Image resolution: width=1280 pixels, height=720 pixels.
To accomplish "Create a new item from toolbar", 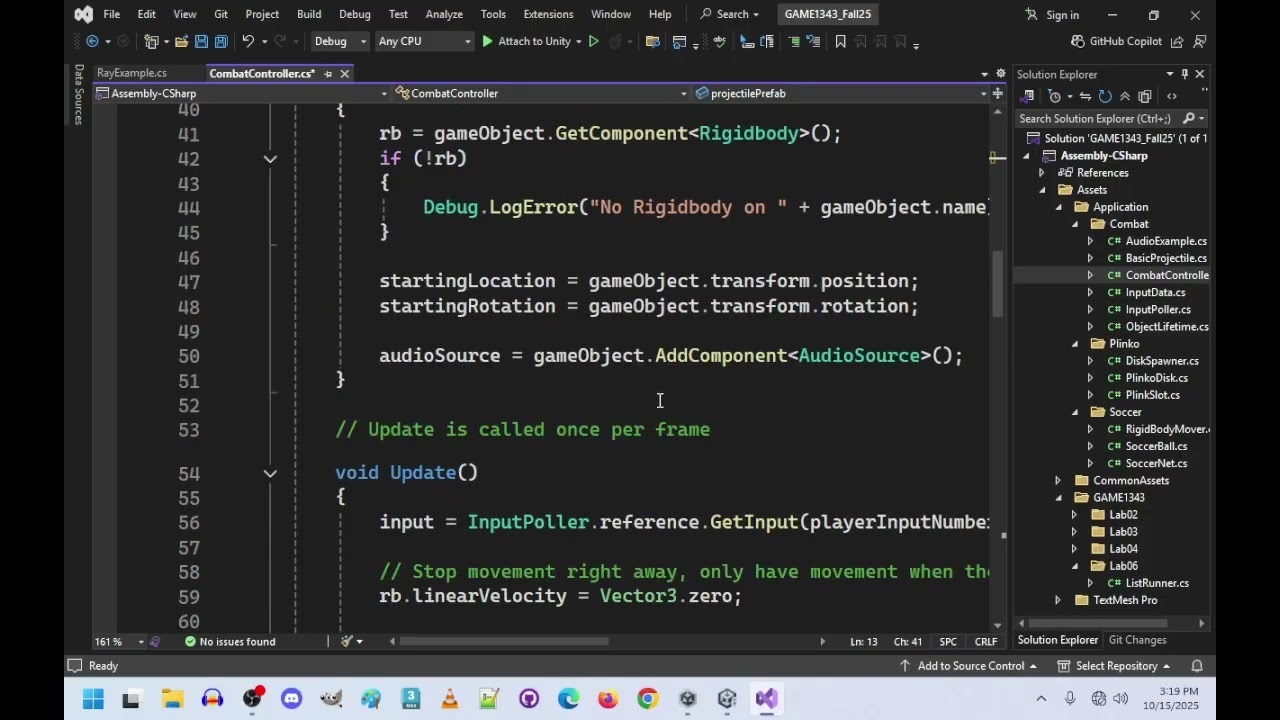I will (x=152, y=41).
